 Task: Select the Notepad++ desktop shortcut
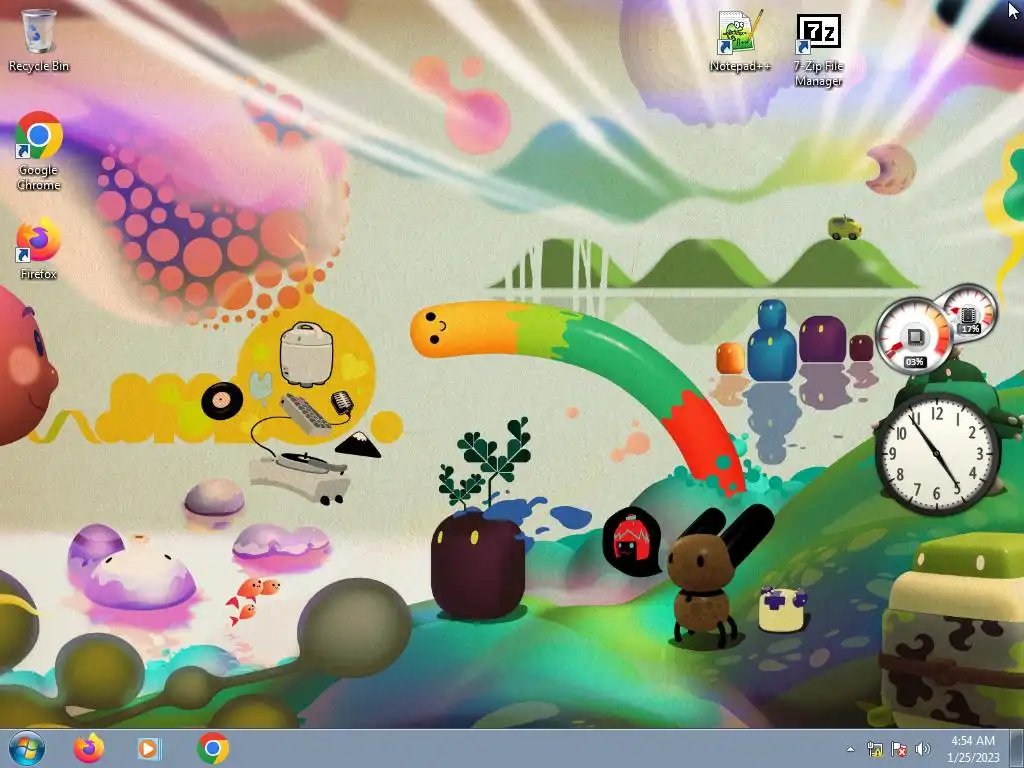740,40
